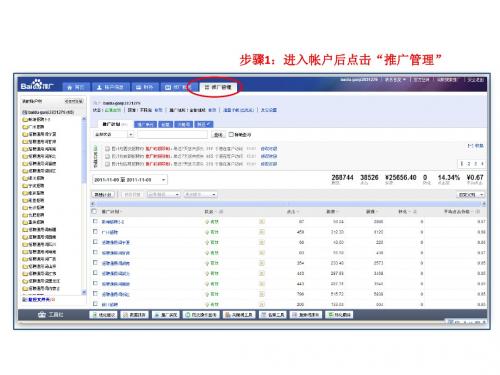Tick the second notification message checkbox
500x375 pixels.
coord(107,156)
